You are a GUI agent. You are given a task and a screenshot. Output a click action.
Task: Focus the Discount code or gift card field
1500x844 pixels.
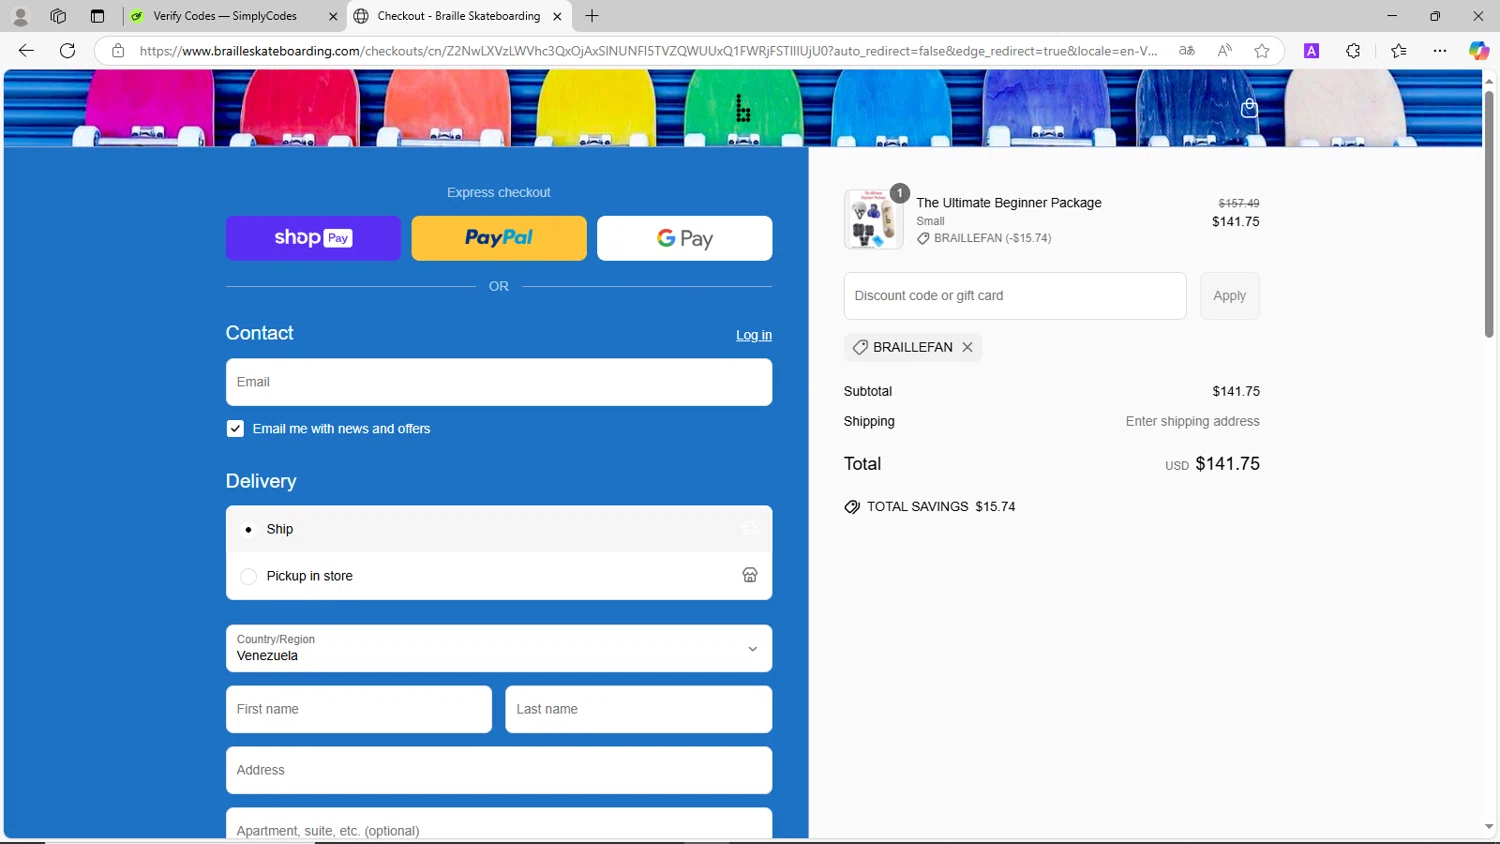[x=1015, y=296]
